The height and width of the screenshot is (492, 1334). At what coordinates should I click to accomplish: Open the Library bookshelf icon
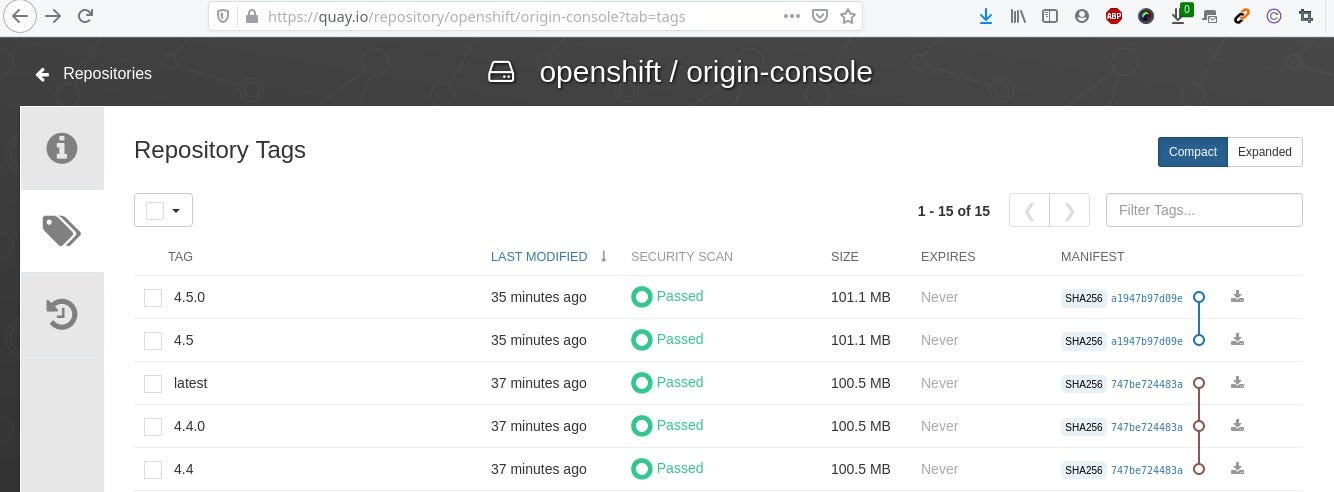[1018, 16]
